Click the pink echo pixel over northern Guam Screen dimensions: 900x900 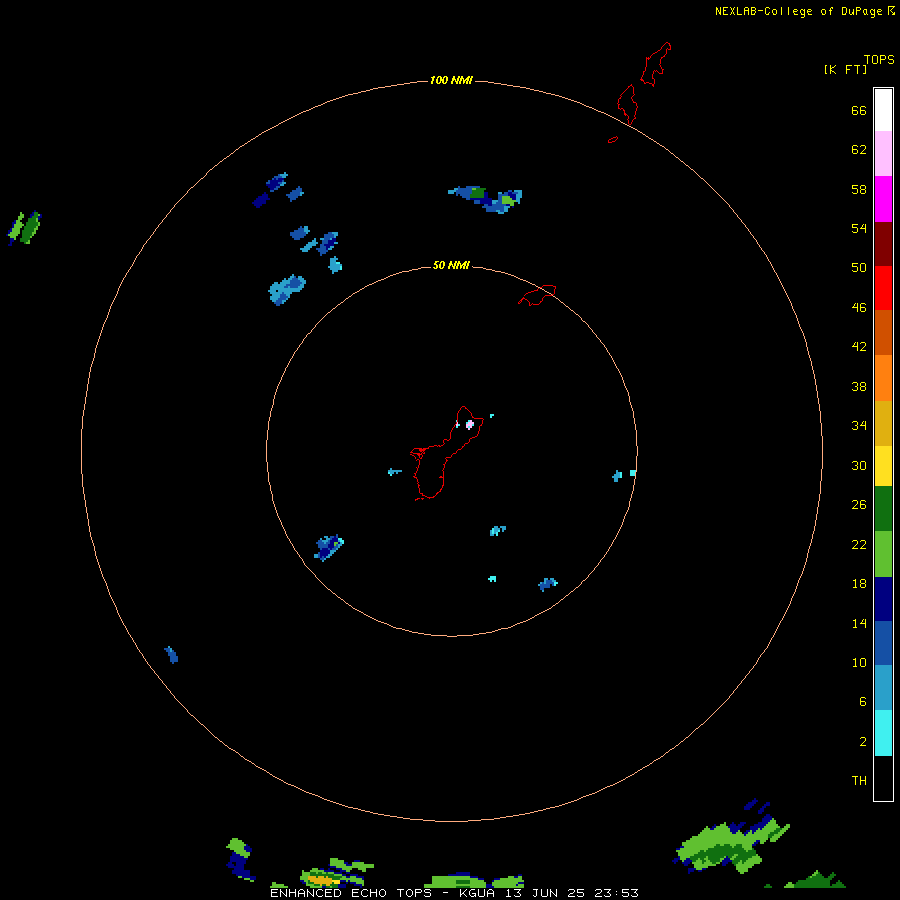(470, 425)
